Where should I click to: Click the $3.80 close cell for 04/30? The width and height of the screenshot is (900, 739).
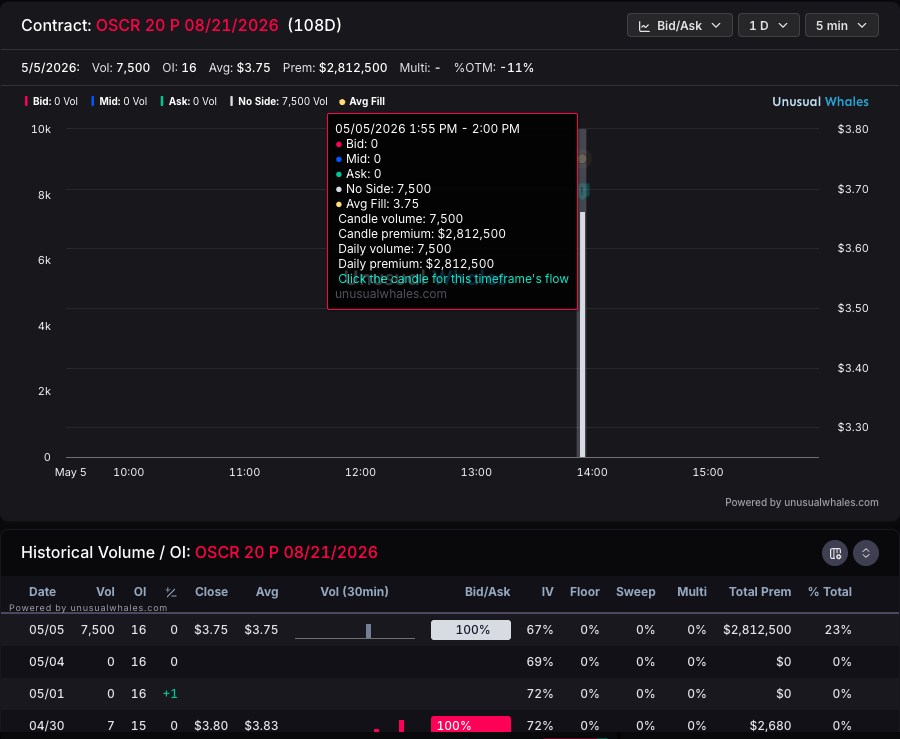click(211, 726)
